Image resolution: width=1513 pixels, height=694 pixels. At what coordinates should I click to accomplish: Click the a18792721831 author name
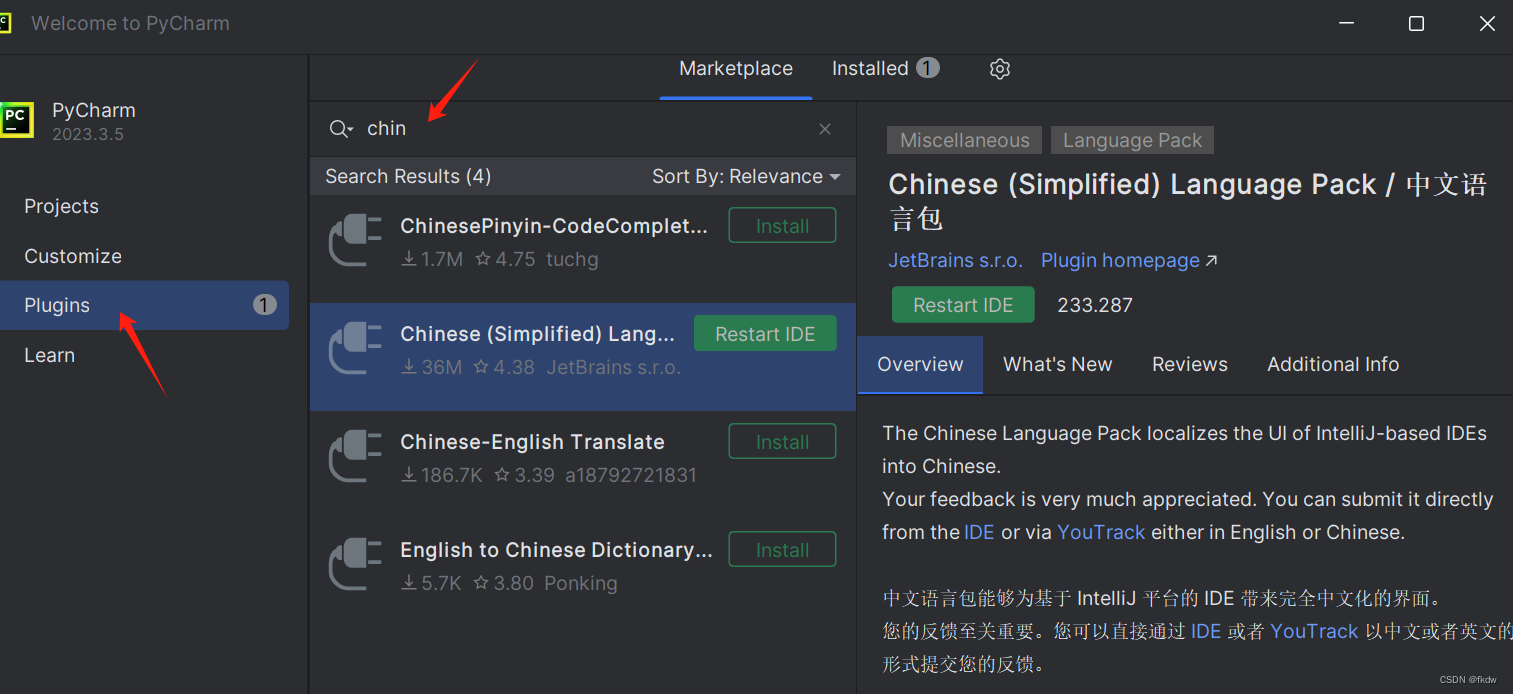click(x=631, y=475)
